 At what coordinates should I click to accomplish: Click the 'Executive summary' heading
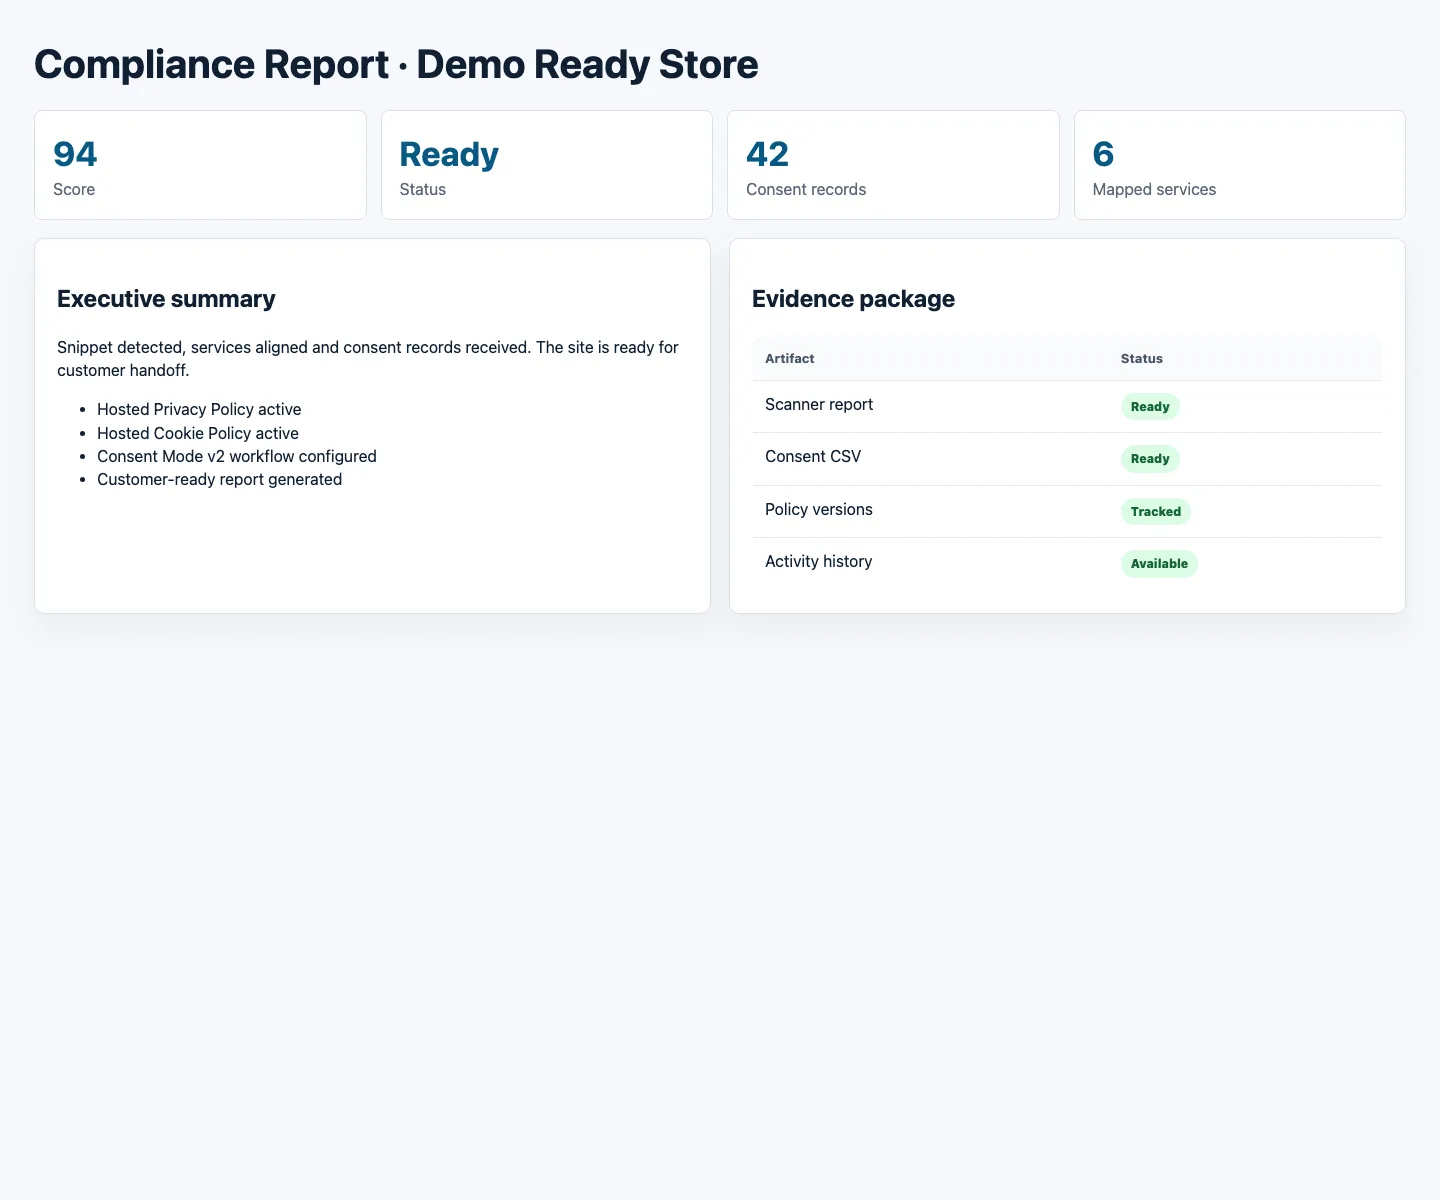(x=166, y=299)
